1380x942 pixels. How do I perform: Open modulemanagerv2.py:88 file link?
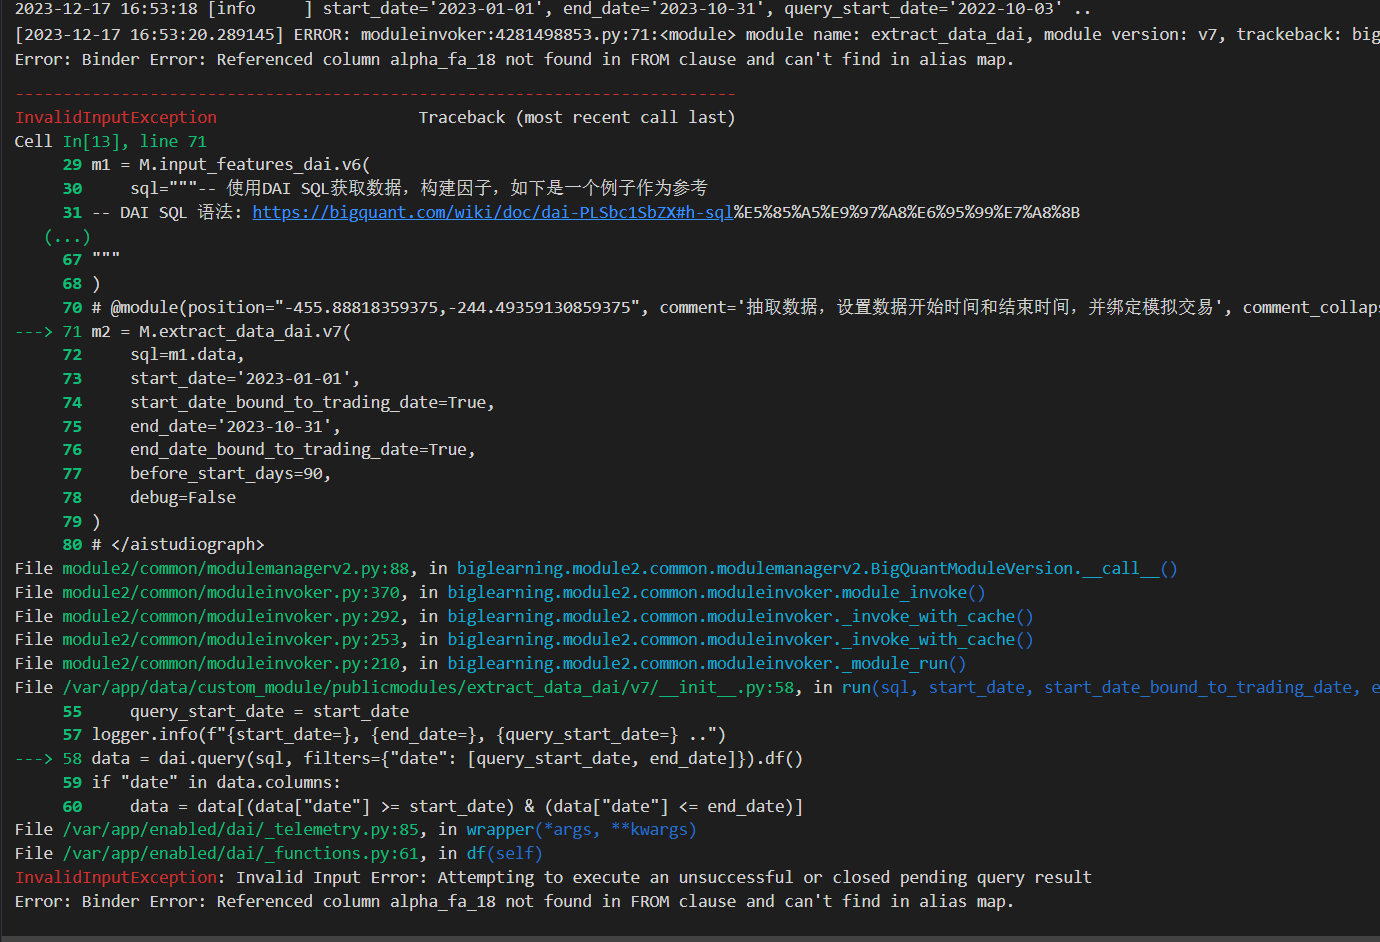[235, 568]
